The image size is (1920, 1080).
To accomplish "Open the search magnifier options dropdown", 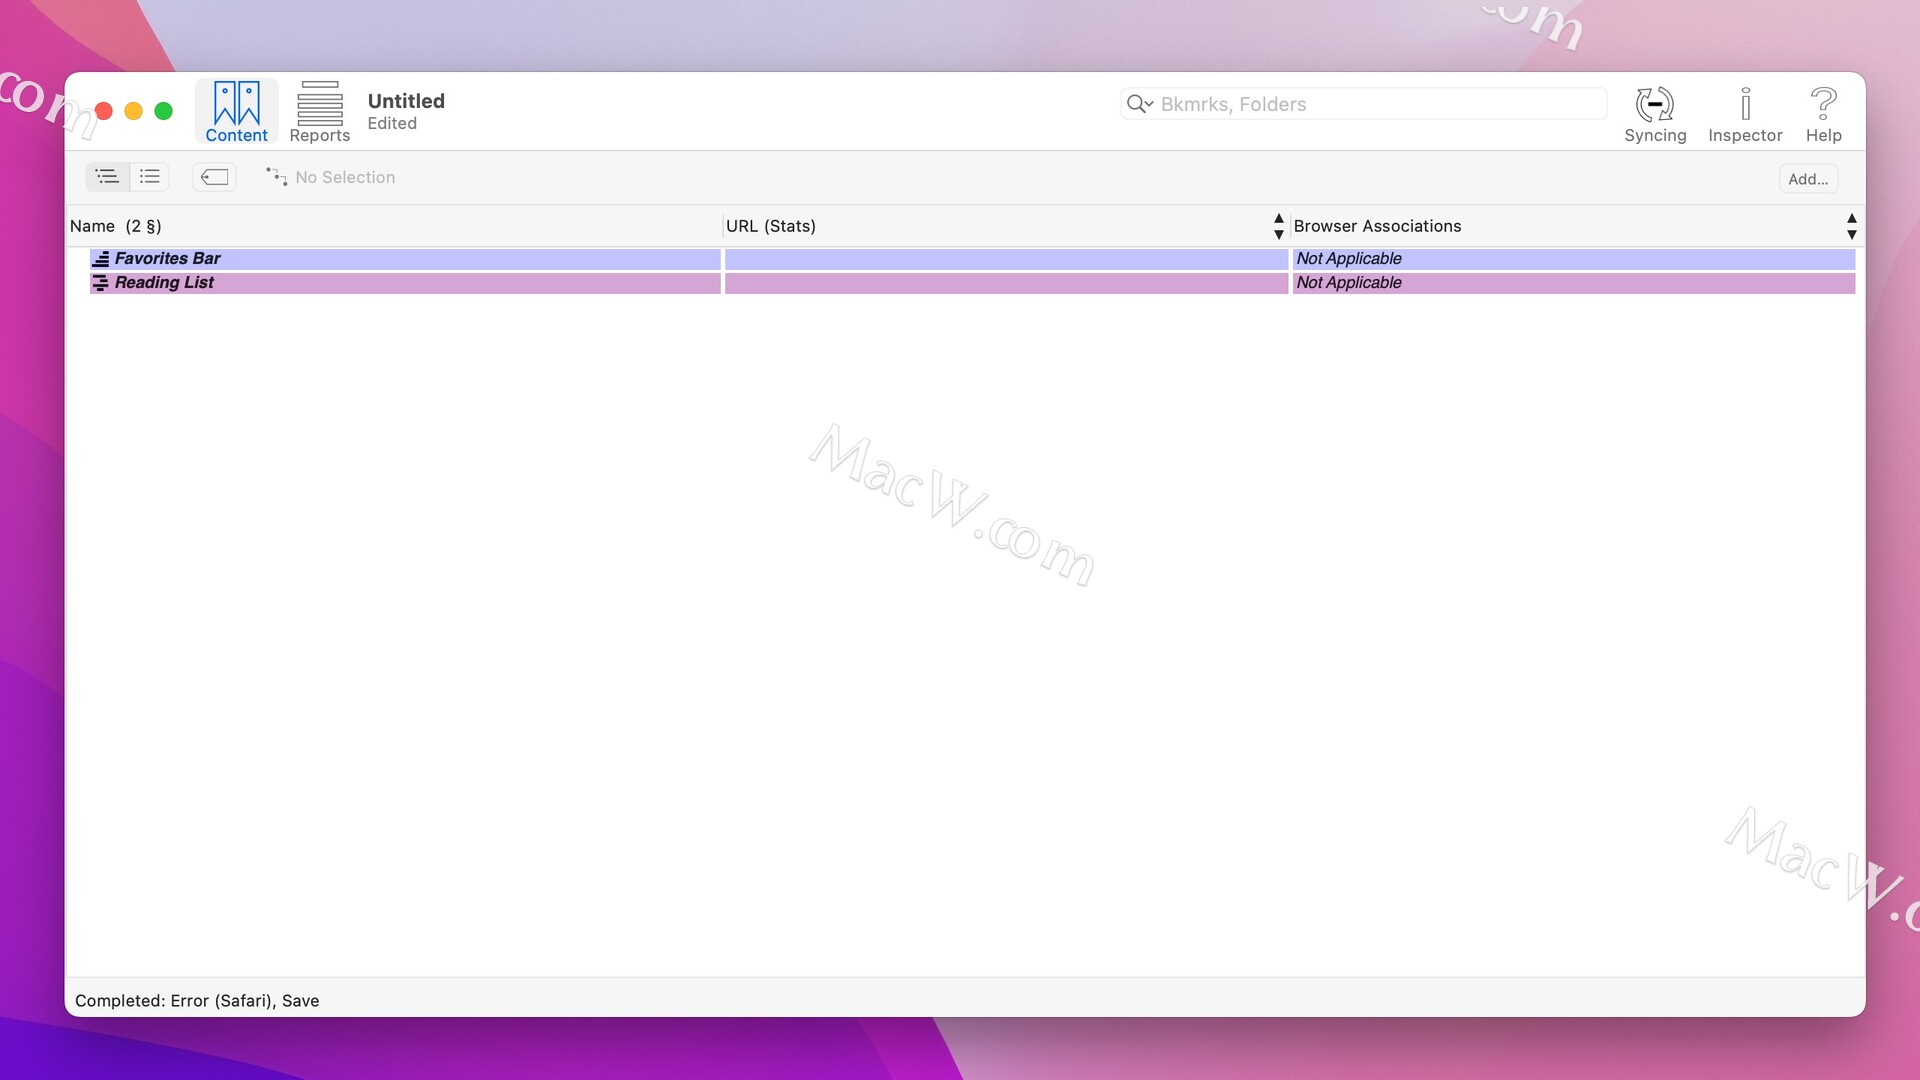I will 1140,104.
